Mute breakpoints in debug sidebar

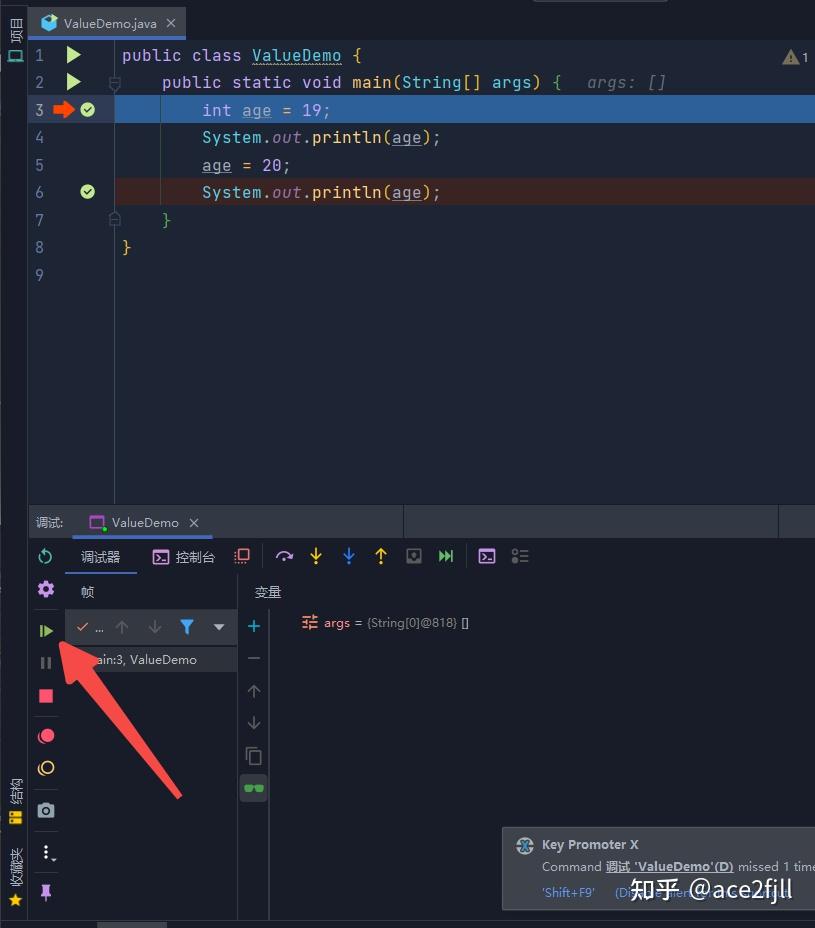(x=46, y=768)
